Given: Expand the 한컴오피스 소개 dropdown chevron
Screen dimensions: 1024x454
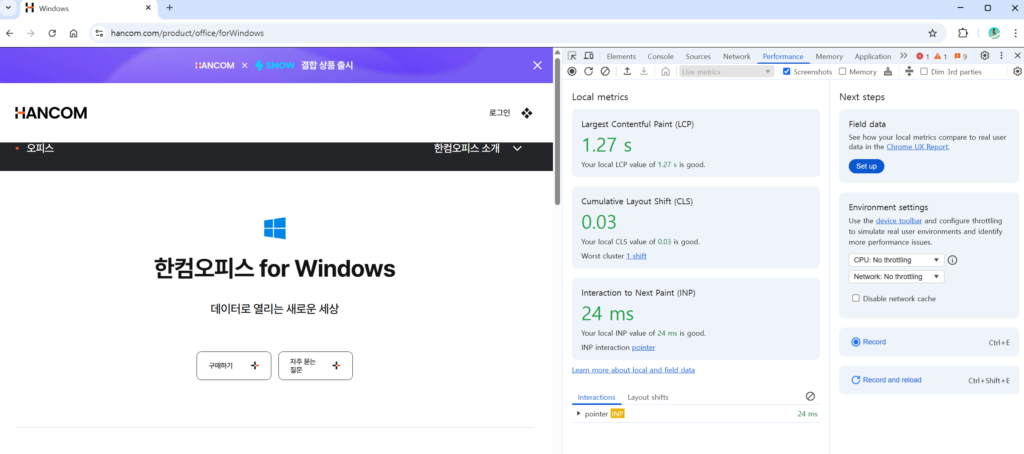Looking at the screenshot, I should (x=517, y=148).
